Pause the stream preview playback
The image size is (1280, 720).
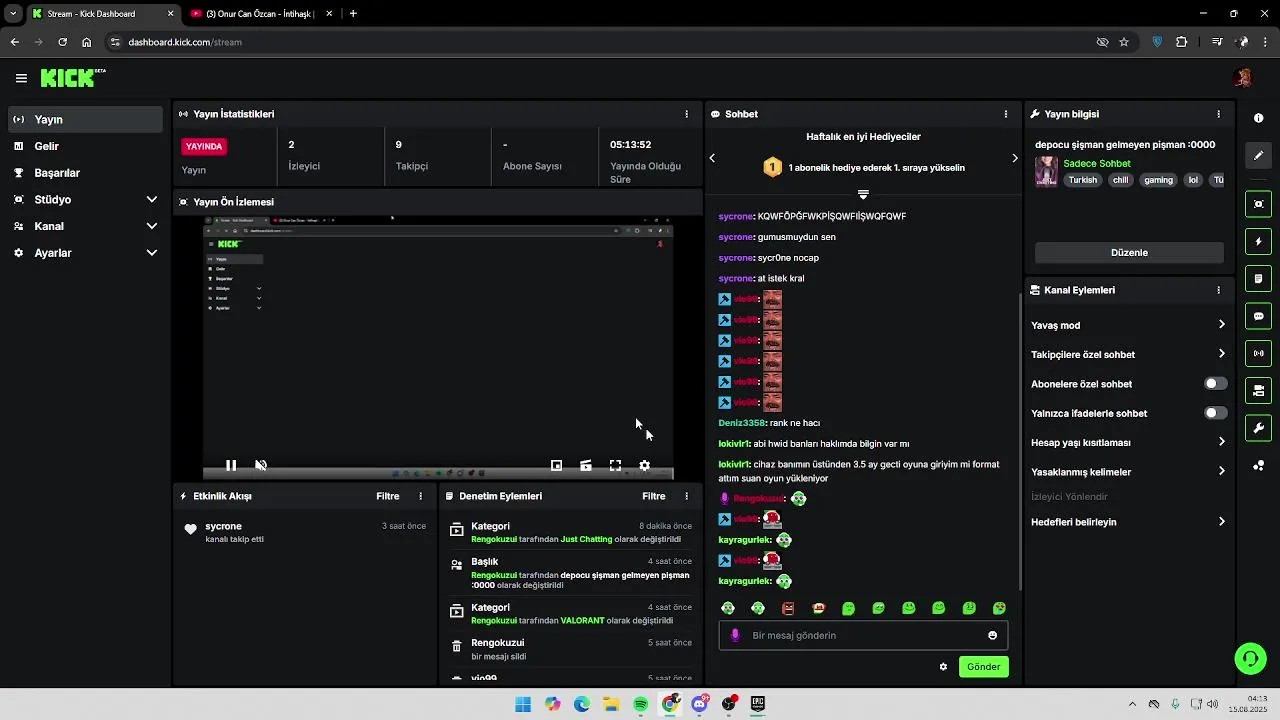point(231,465)
